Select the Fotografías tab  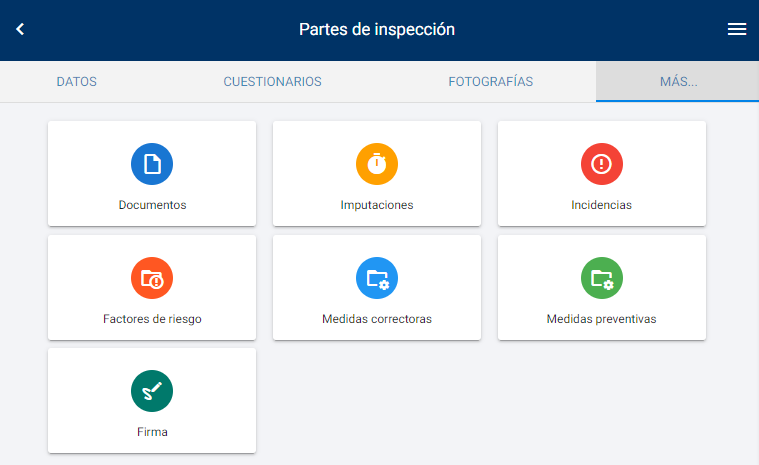(x=490, y=82)
